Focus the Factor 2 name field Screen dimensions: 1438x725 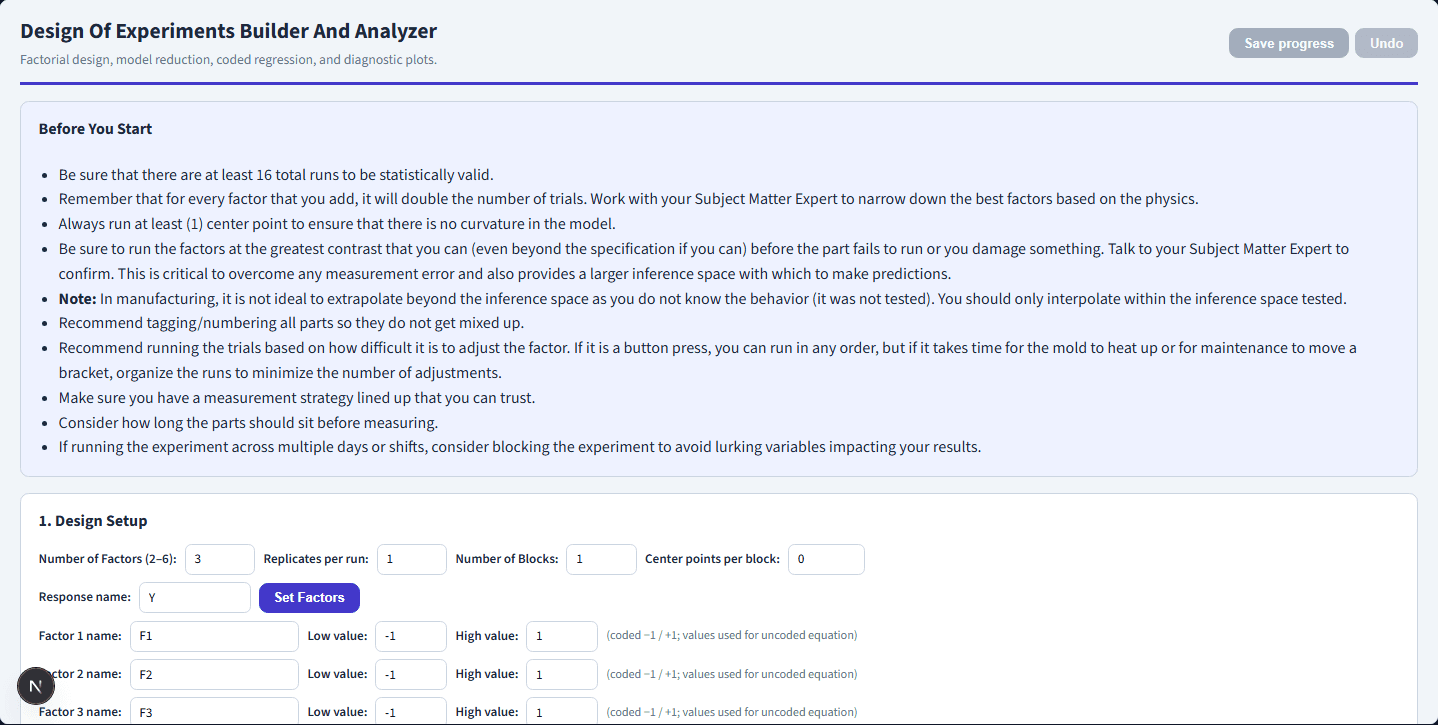coord(214,674)
